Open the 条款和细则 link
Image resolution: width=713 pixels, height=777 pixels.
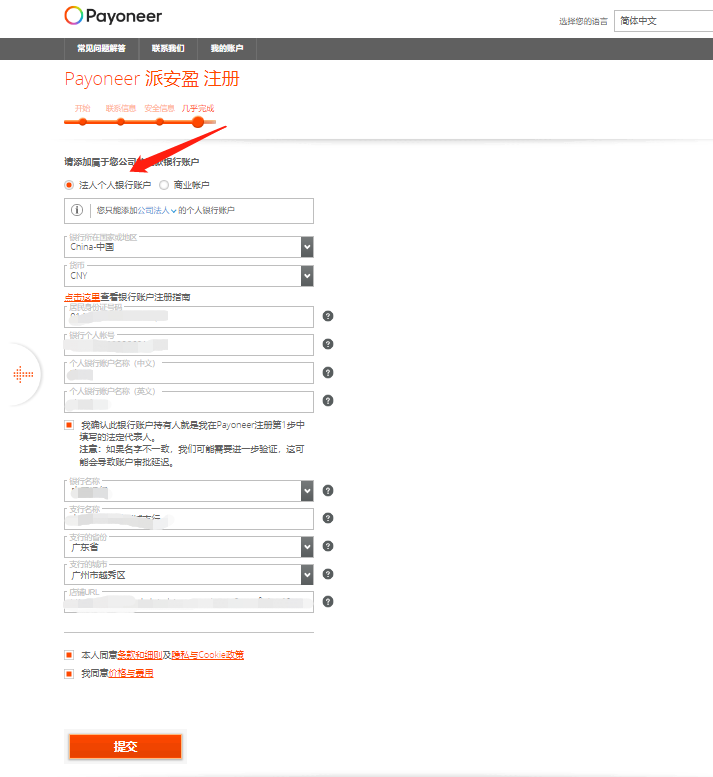(x=140, y=655)
